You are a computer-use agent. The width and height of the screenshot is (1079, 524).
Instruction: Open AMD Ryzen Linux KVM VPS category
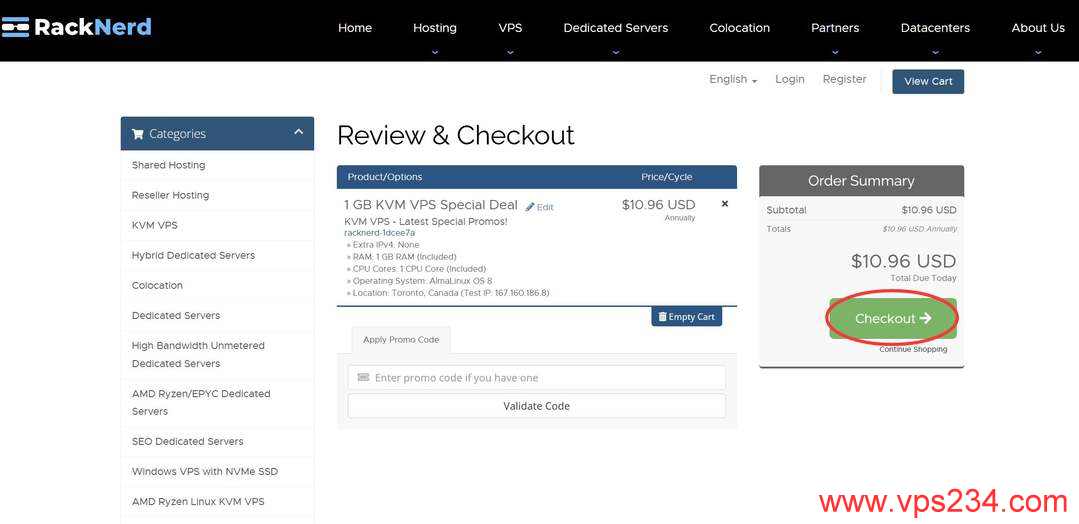(217, 501)
